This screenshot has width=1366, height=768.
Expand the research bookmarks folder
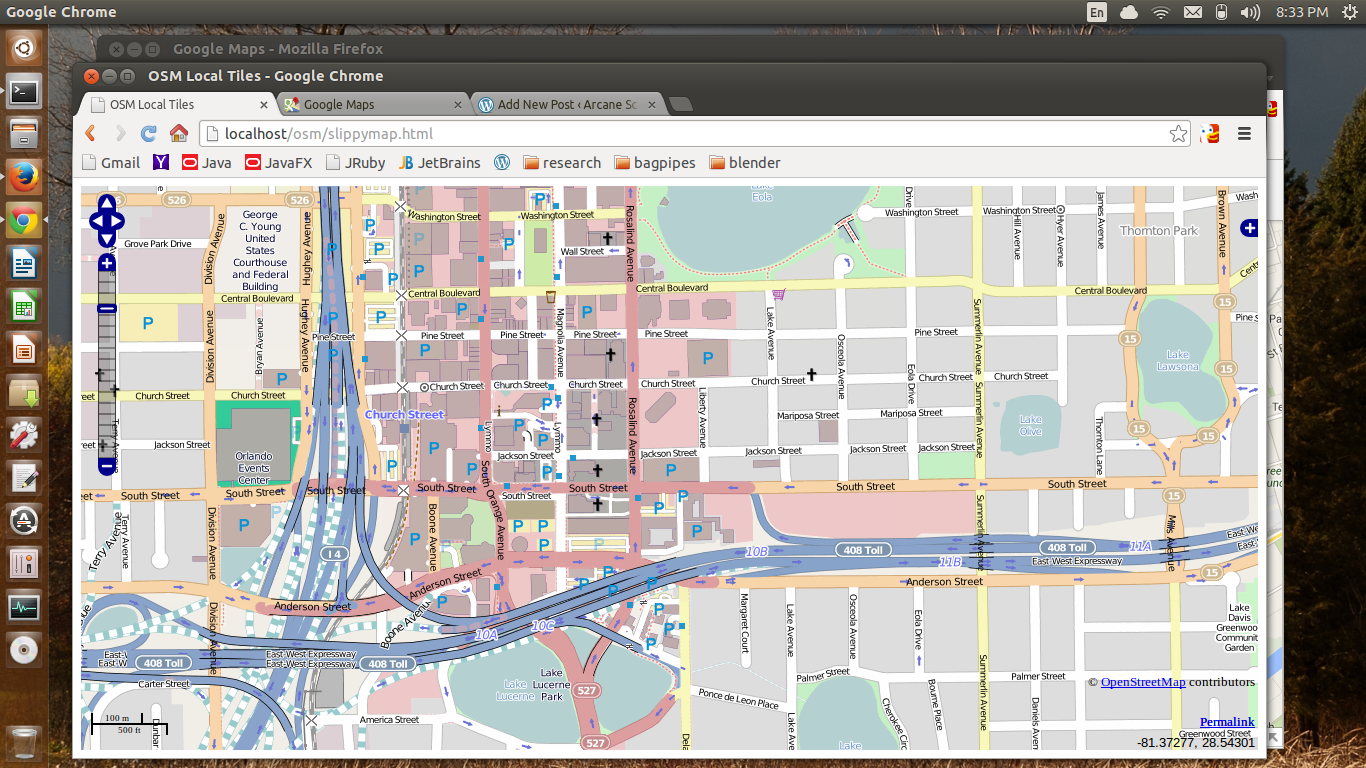pyautogui.click(x=562, y=163)
